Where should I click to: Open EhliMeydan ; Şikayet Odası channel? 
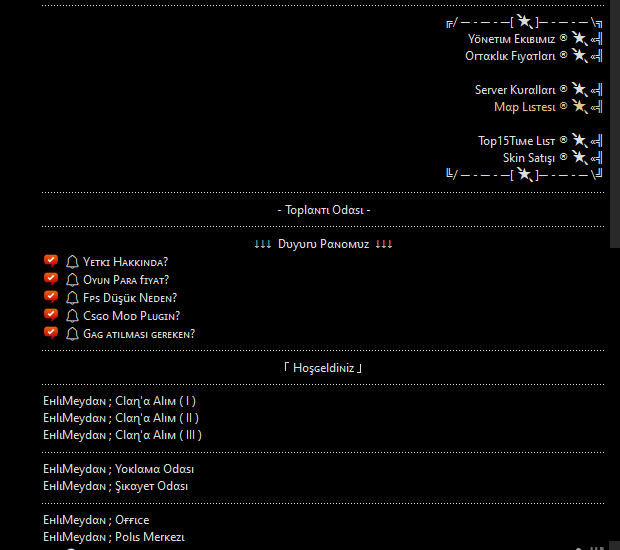pyautogui.click(x=115, y=486)
